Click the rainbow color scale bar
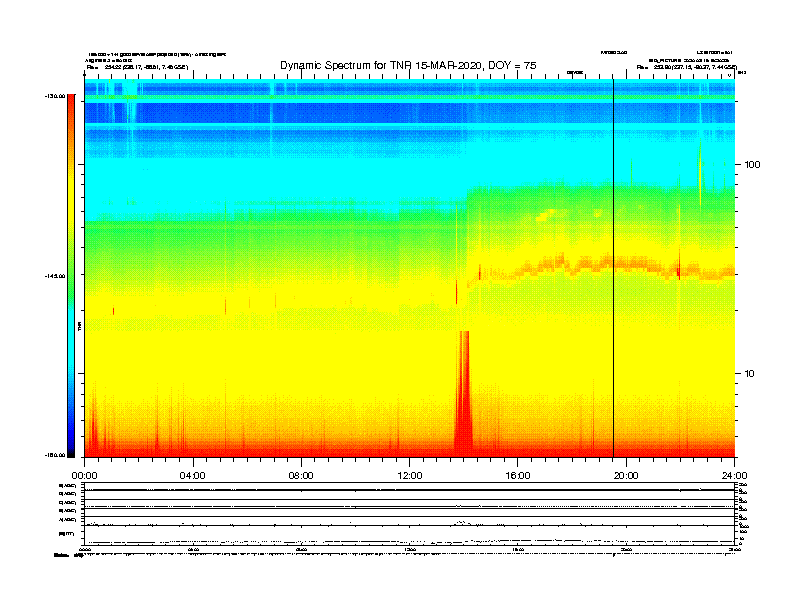The width and height of the screenshot is (792, 612). pos(71,276)
